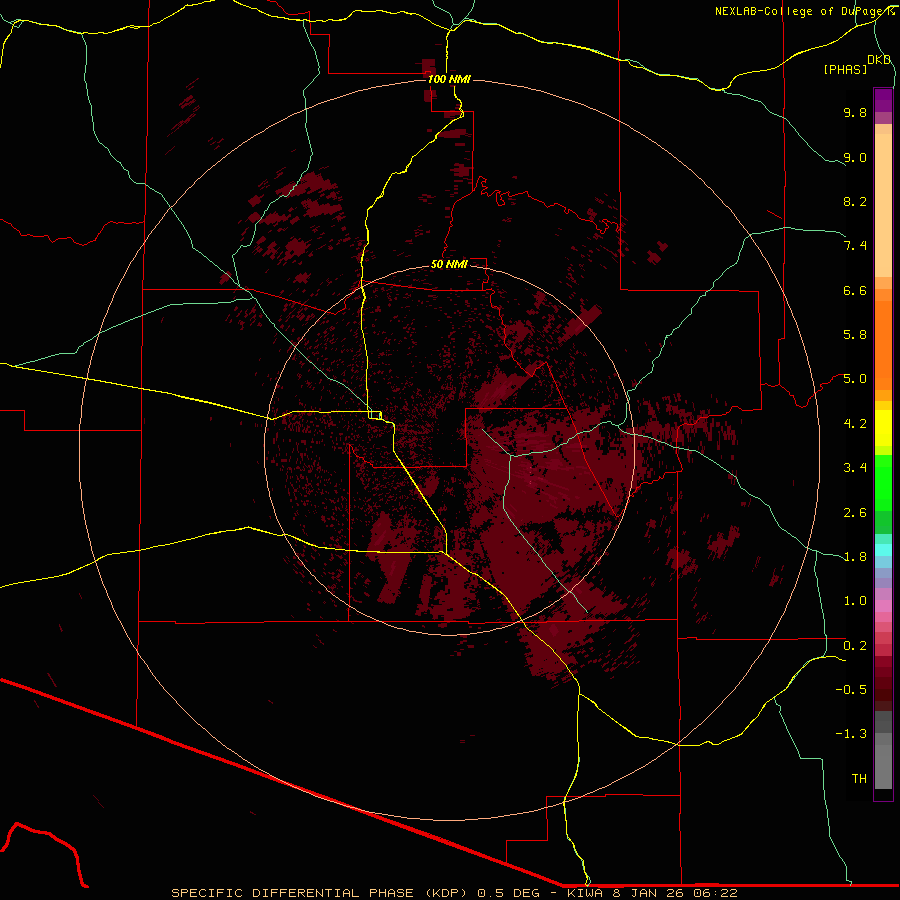
Task: Click the cyan swatch near 1.8
Action: tap(883, 549)
